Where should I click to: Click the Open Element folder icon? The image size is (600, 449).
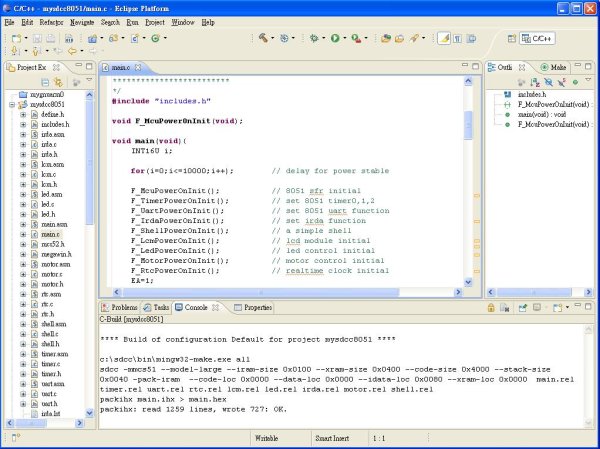pyautogui.click(x=399, y=38)
